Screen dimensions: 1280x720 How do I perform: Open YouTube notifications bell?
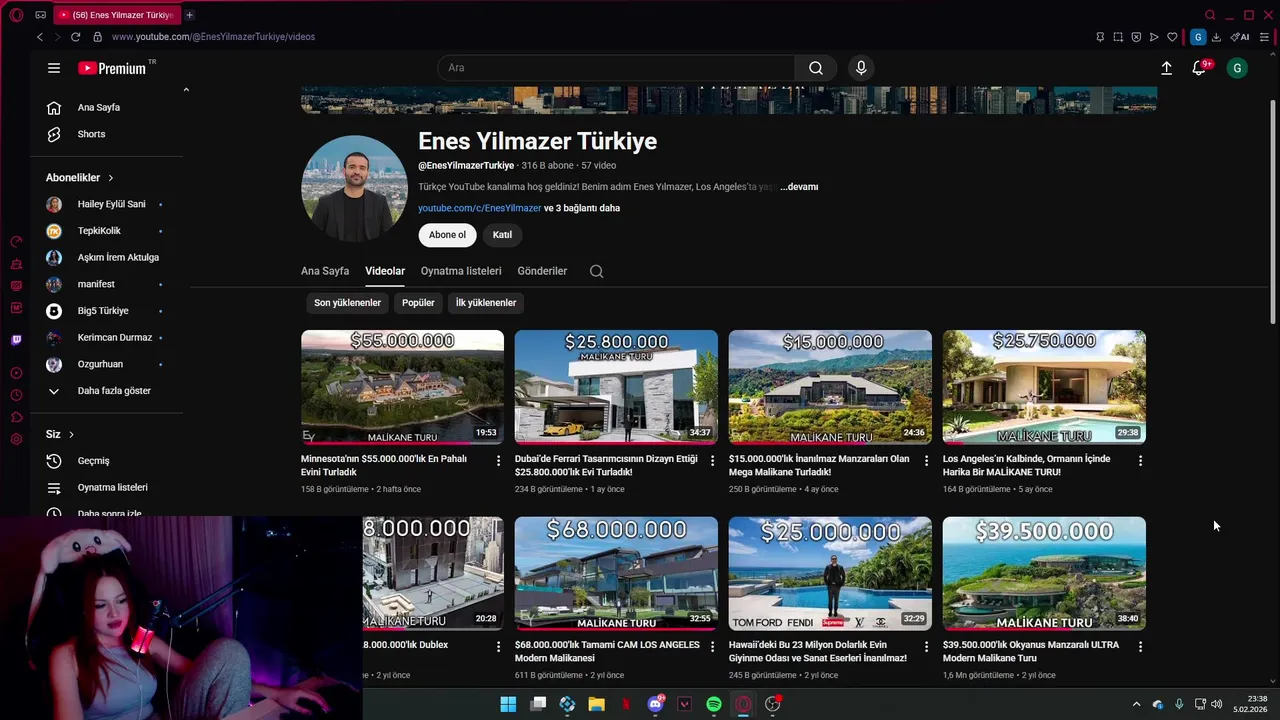click(1199, 68)
